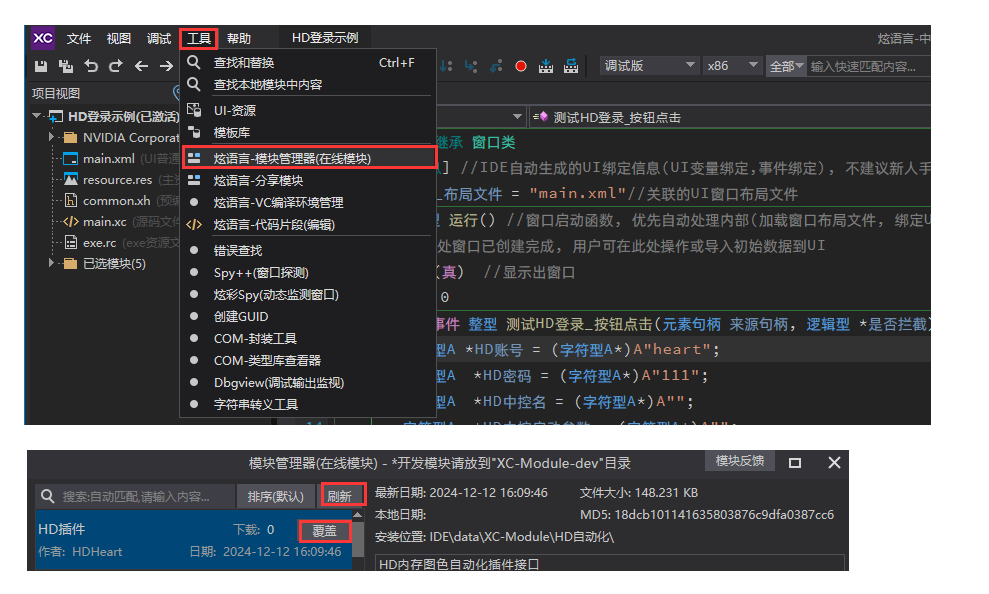
Task: Open the 视图 menu
Action: click(x=119, y=38)
